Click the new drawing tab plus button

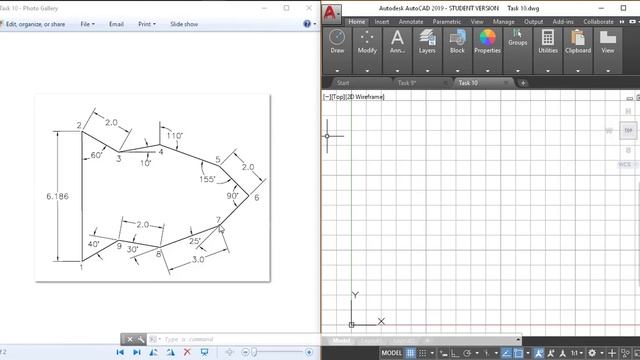[x=523, y=83]
